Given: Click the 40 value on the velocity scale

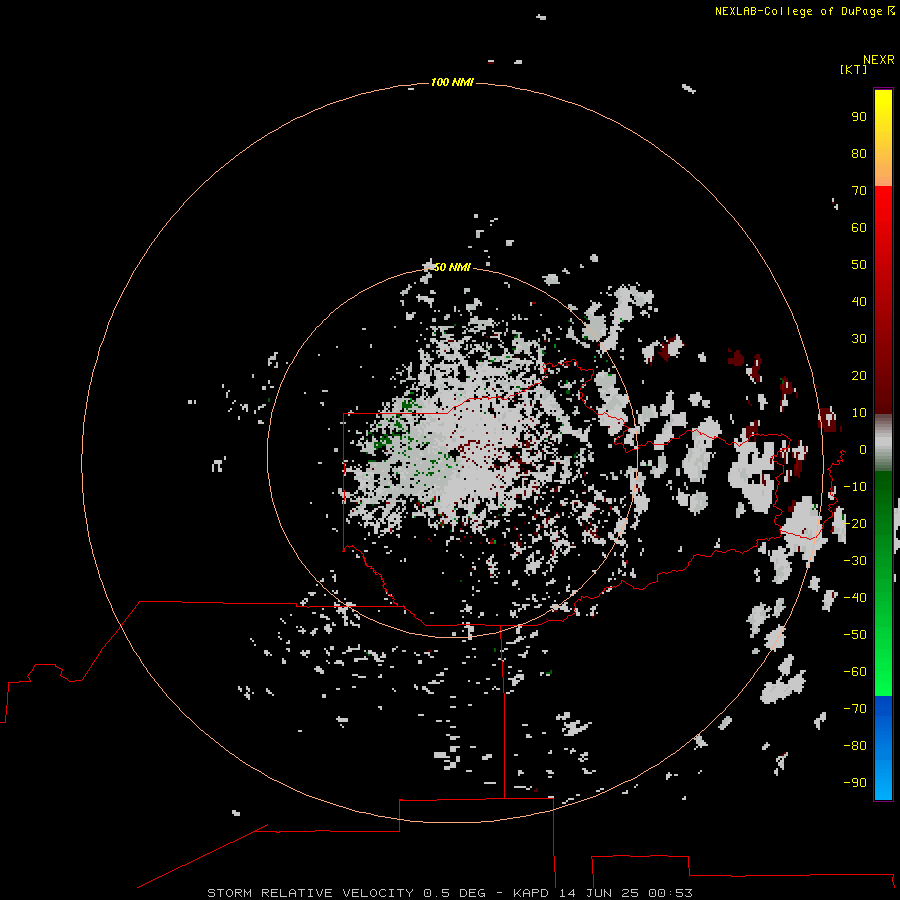Looking at the screenshot, I should coord(859,302).
